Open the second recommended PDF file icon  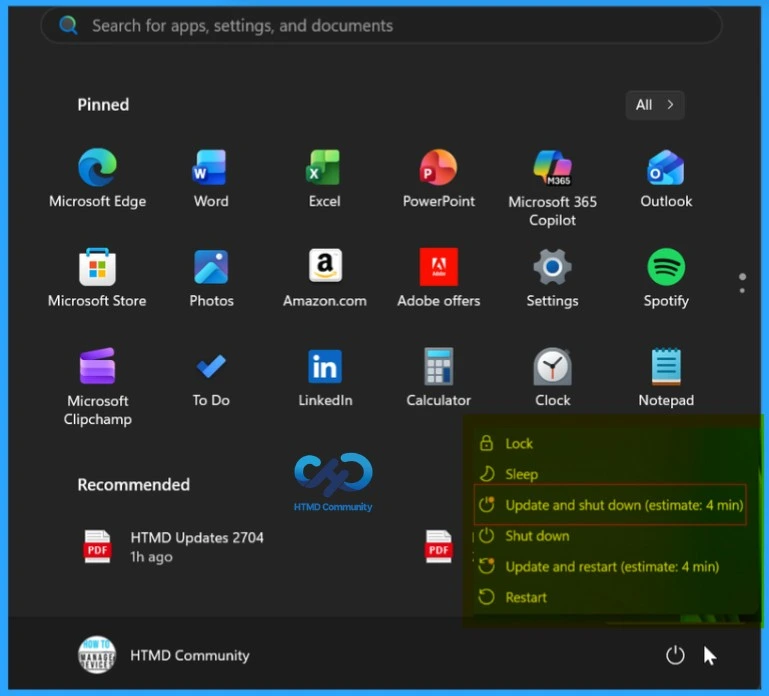pos(438,546)
